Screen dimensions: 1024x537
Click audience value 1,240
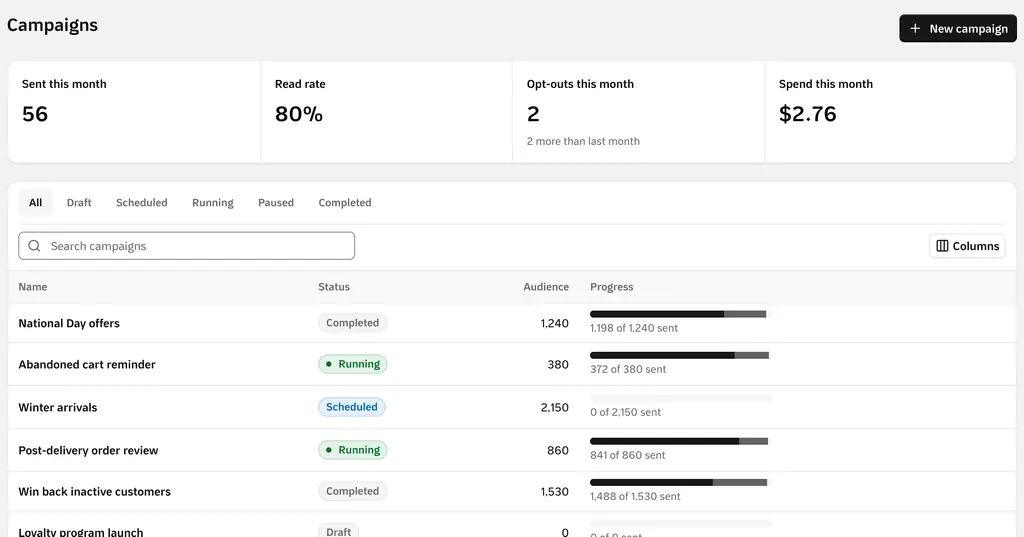click(x=554, y=323)
